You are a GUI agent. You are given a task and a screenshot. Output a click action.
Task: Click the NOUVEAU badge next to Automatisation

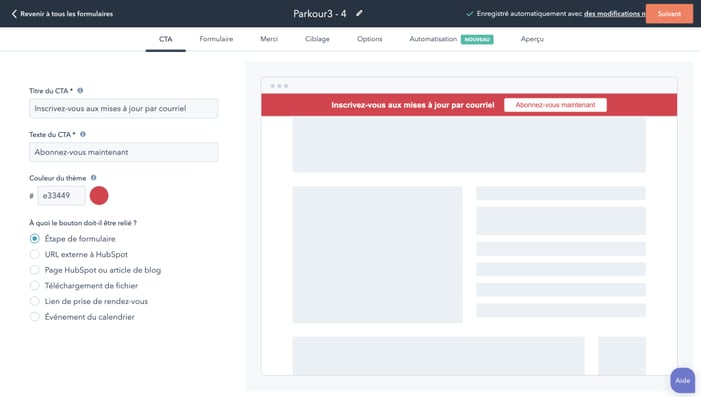477,39
